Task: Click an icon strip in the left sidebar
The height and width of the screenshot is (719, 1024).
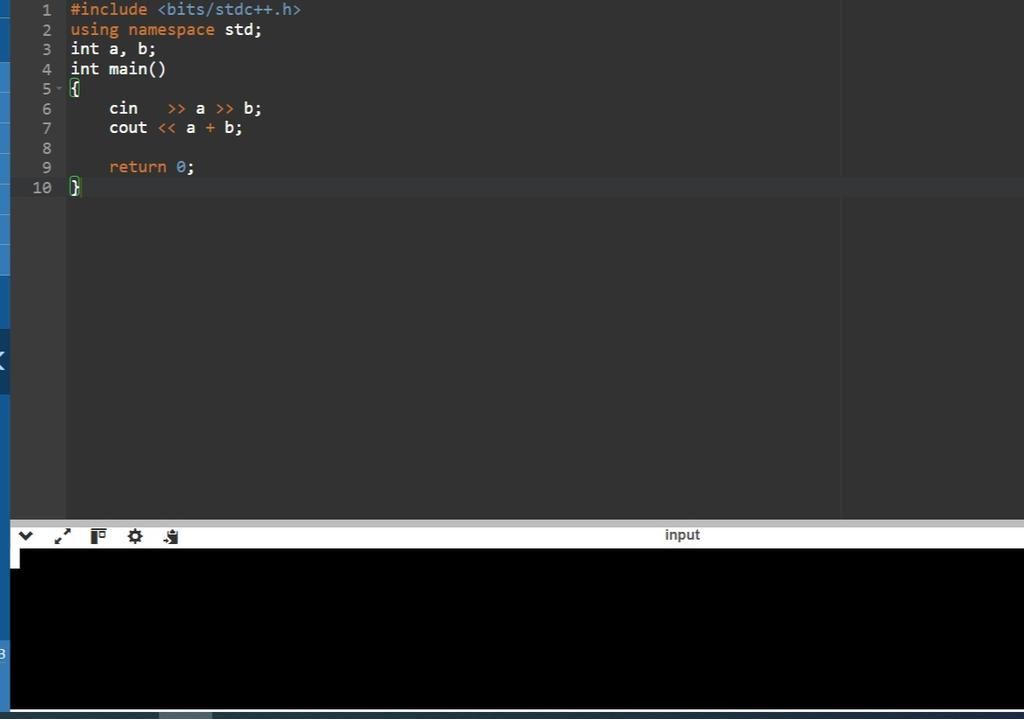Action: [x=5, y=150]
